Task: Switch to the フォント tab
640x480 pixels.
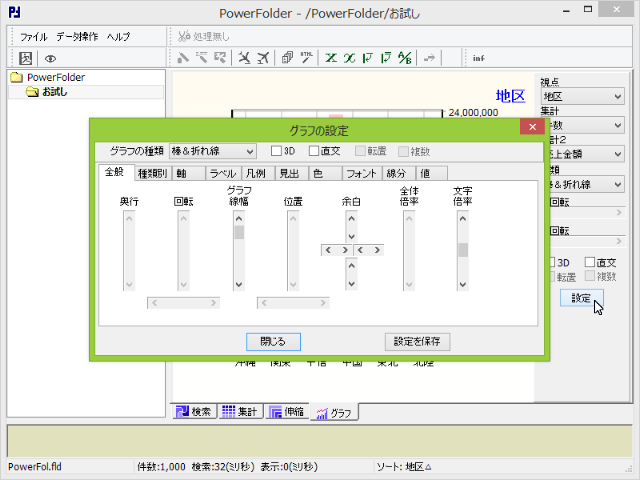Action: tap(362, 173)
